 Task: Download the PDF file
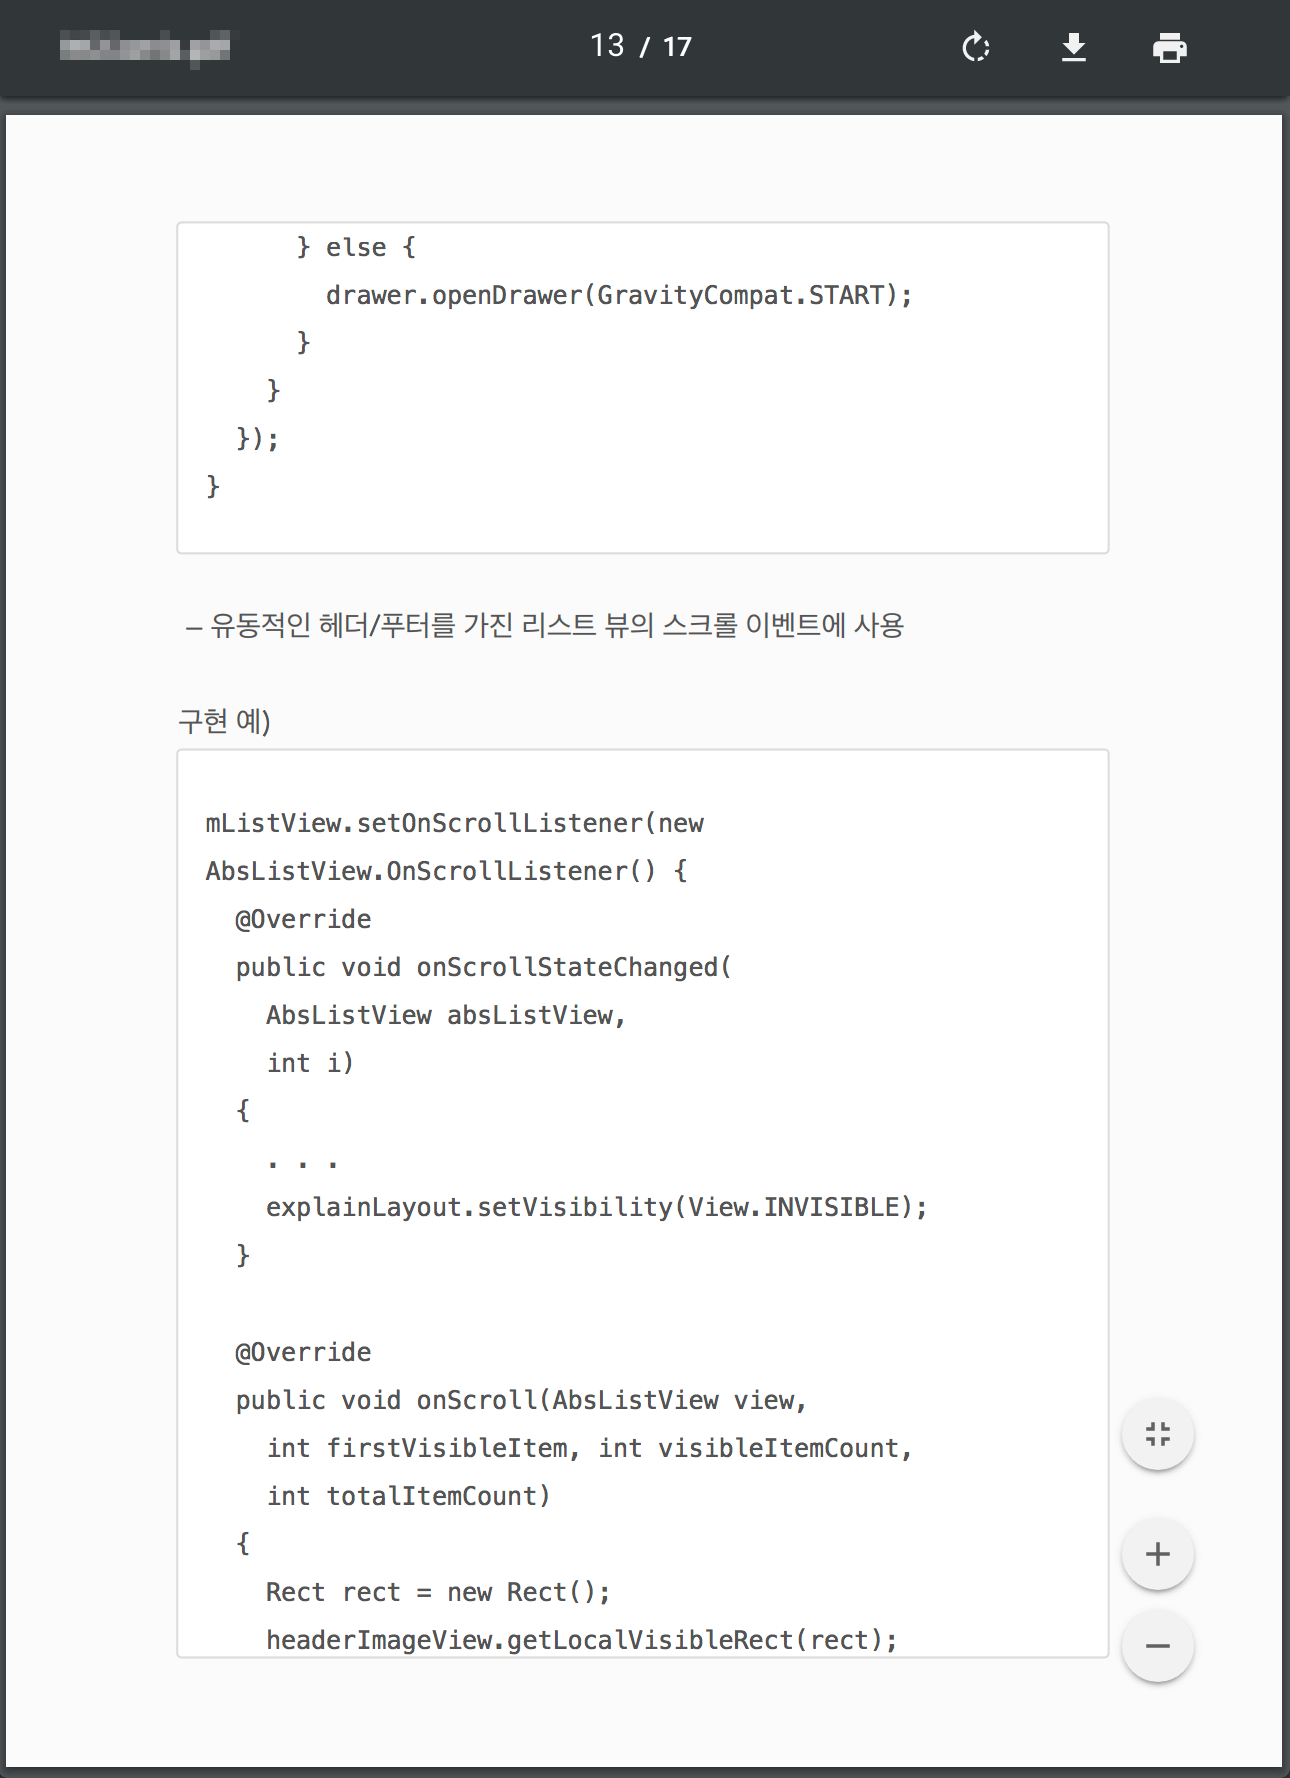pos(1073,47)
